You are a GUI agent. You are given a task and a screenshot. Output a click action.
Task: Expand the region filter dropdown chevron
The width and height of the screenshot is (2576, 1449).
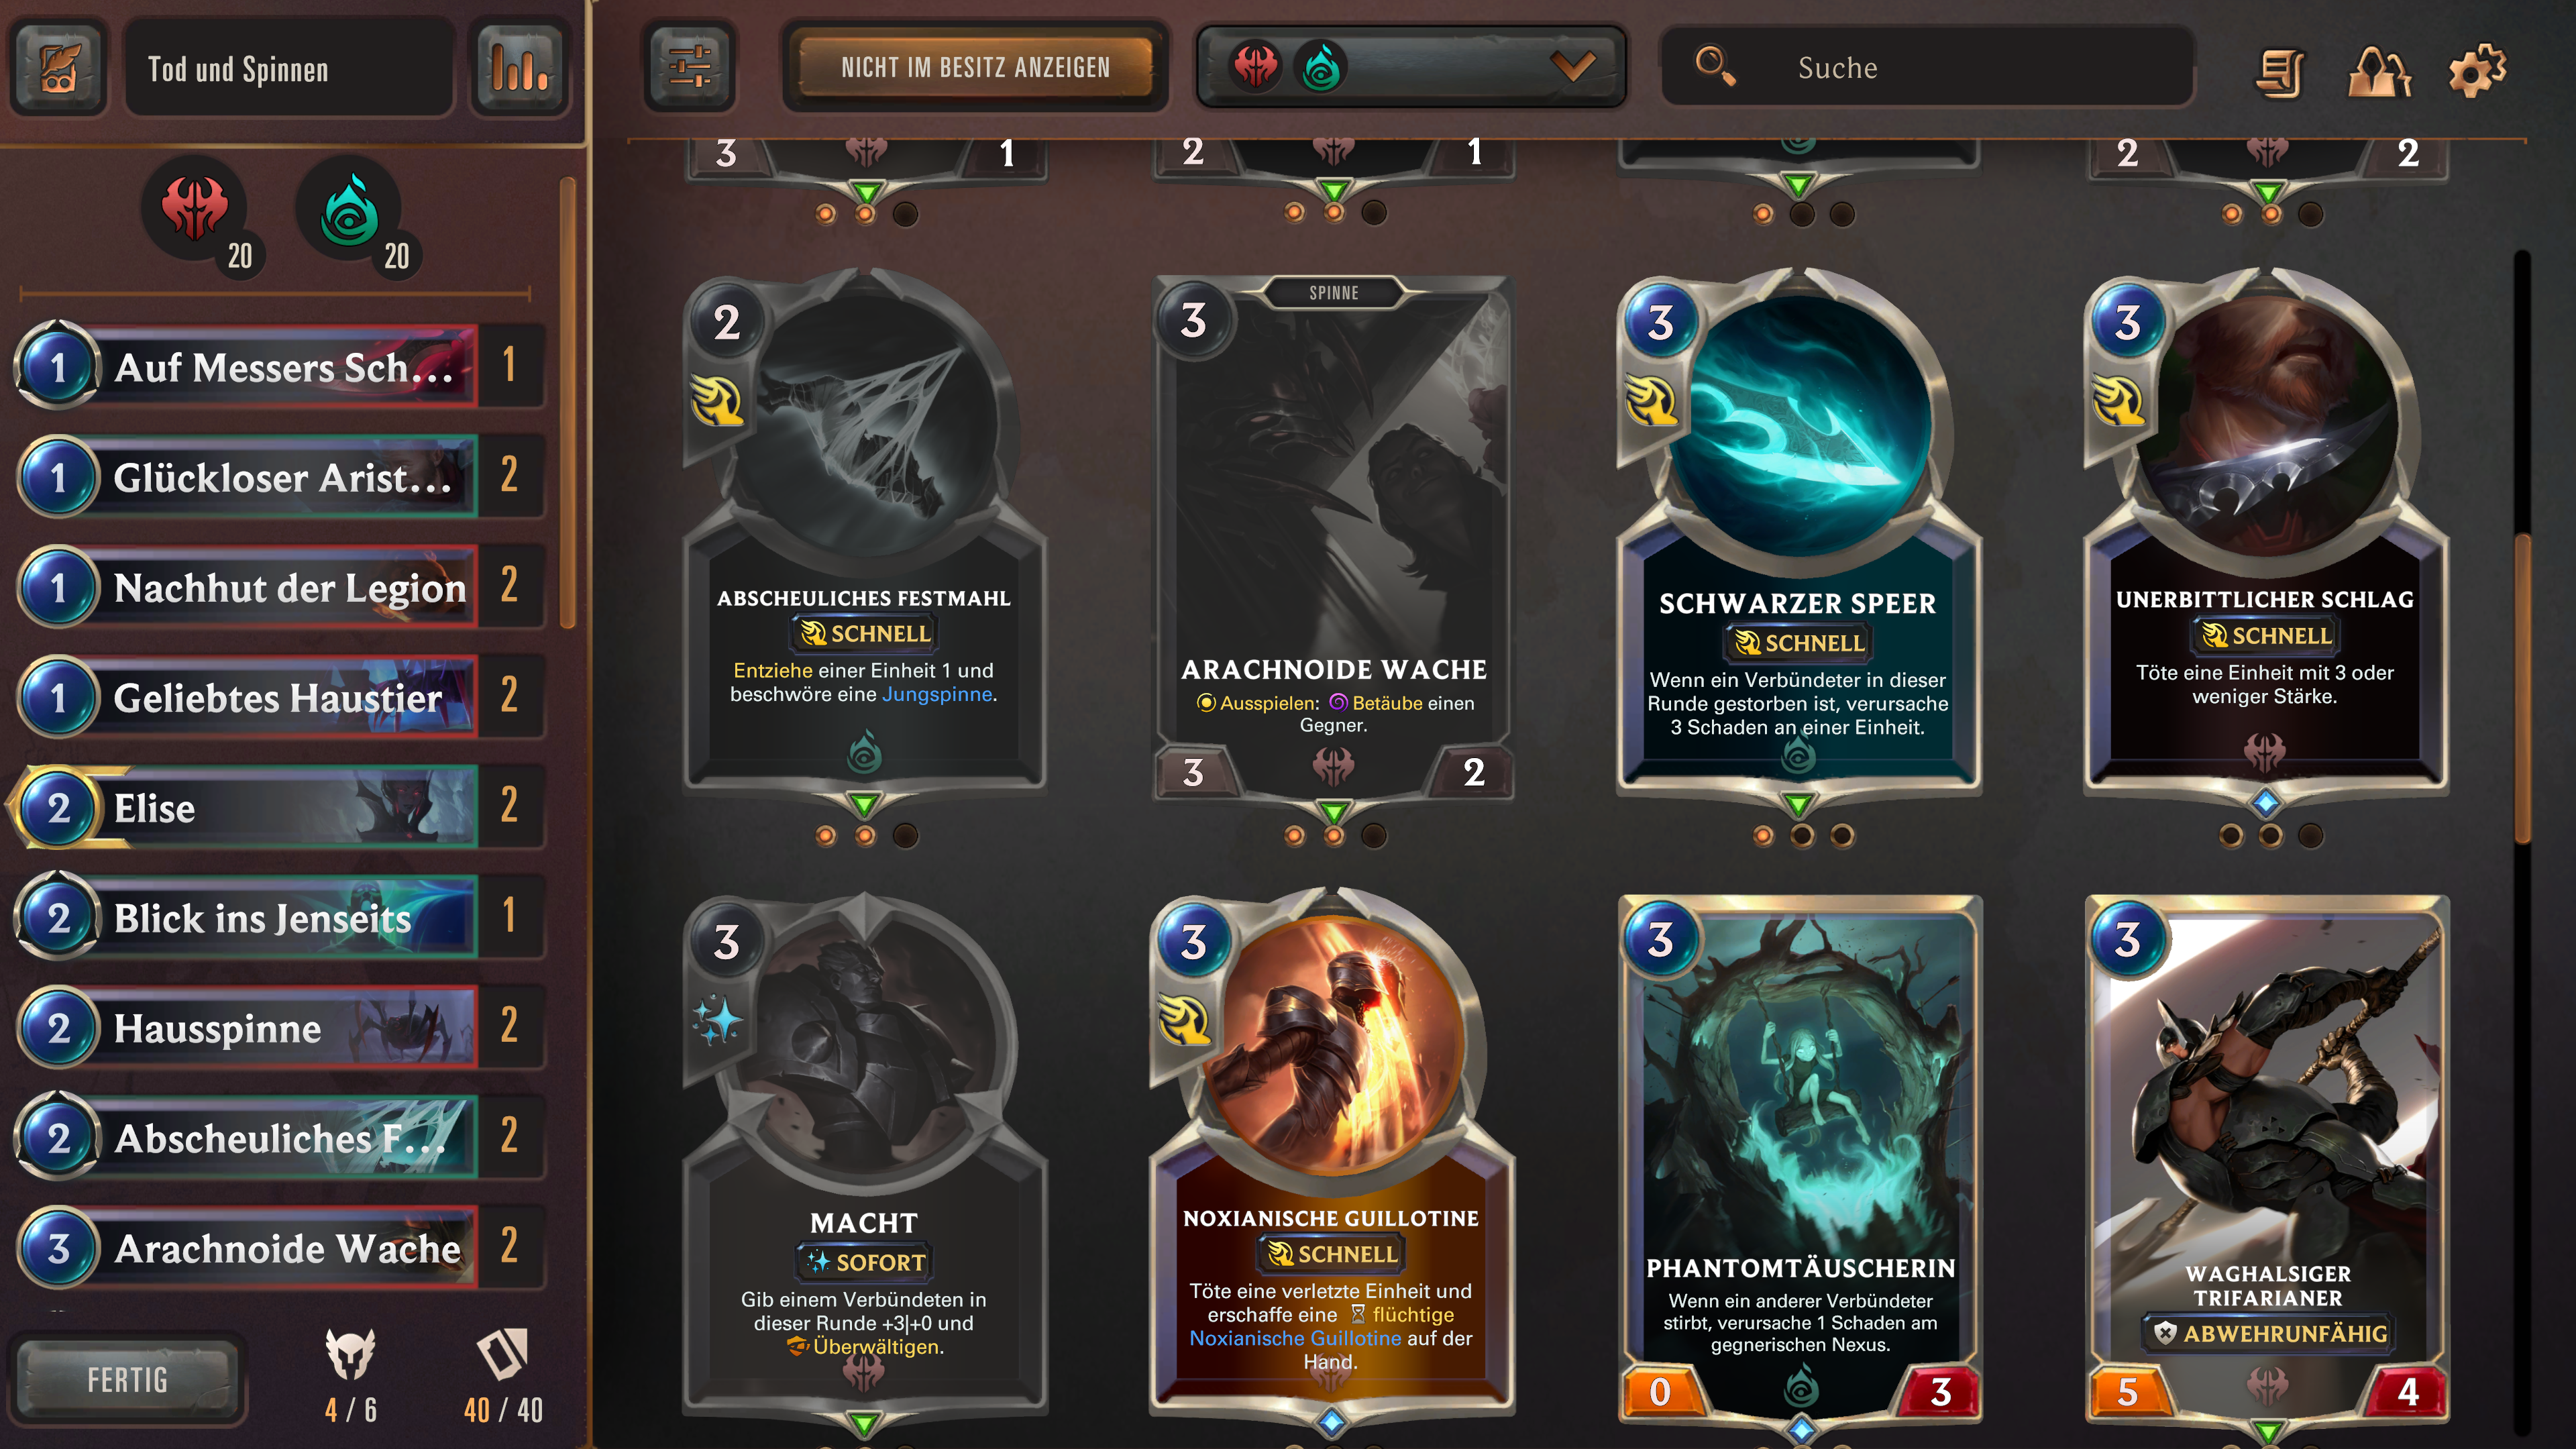pyautogui.click(x=1572, y=66)
